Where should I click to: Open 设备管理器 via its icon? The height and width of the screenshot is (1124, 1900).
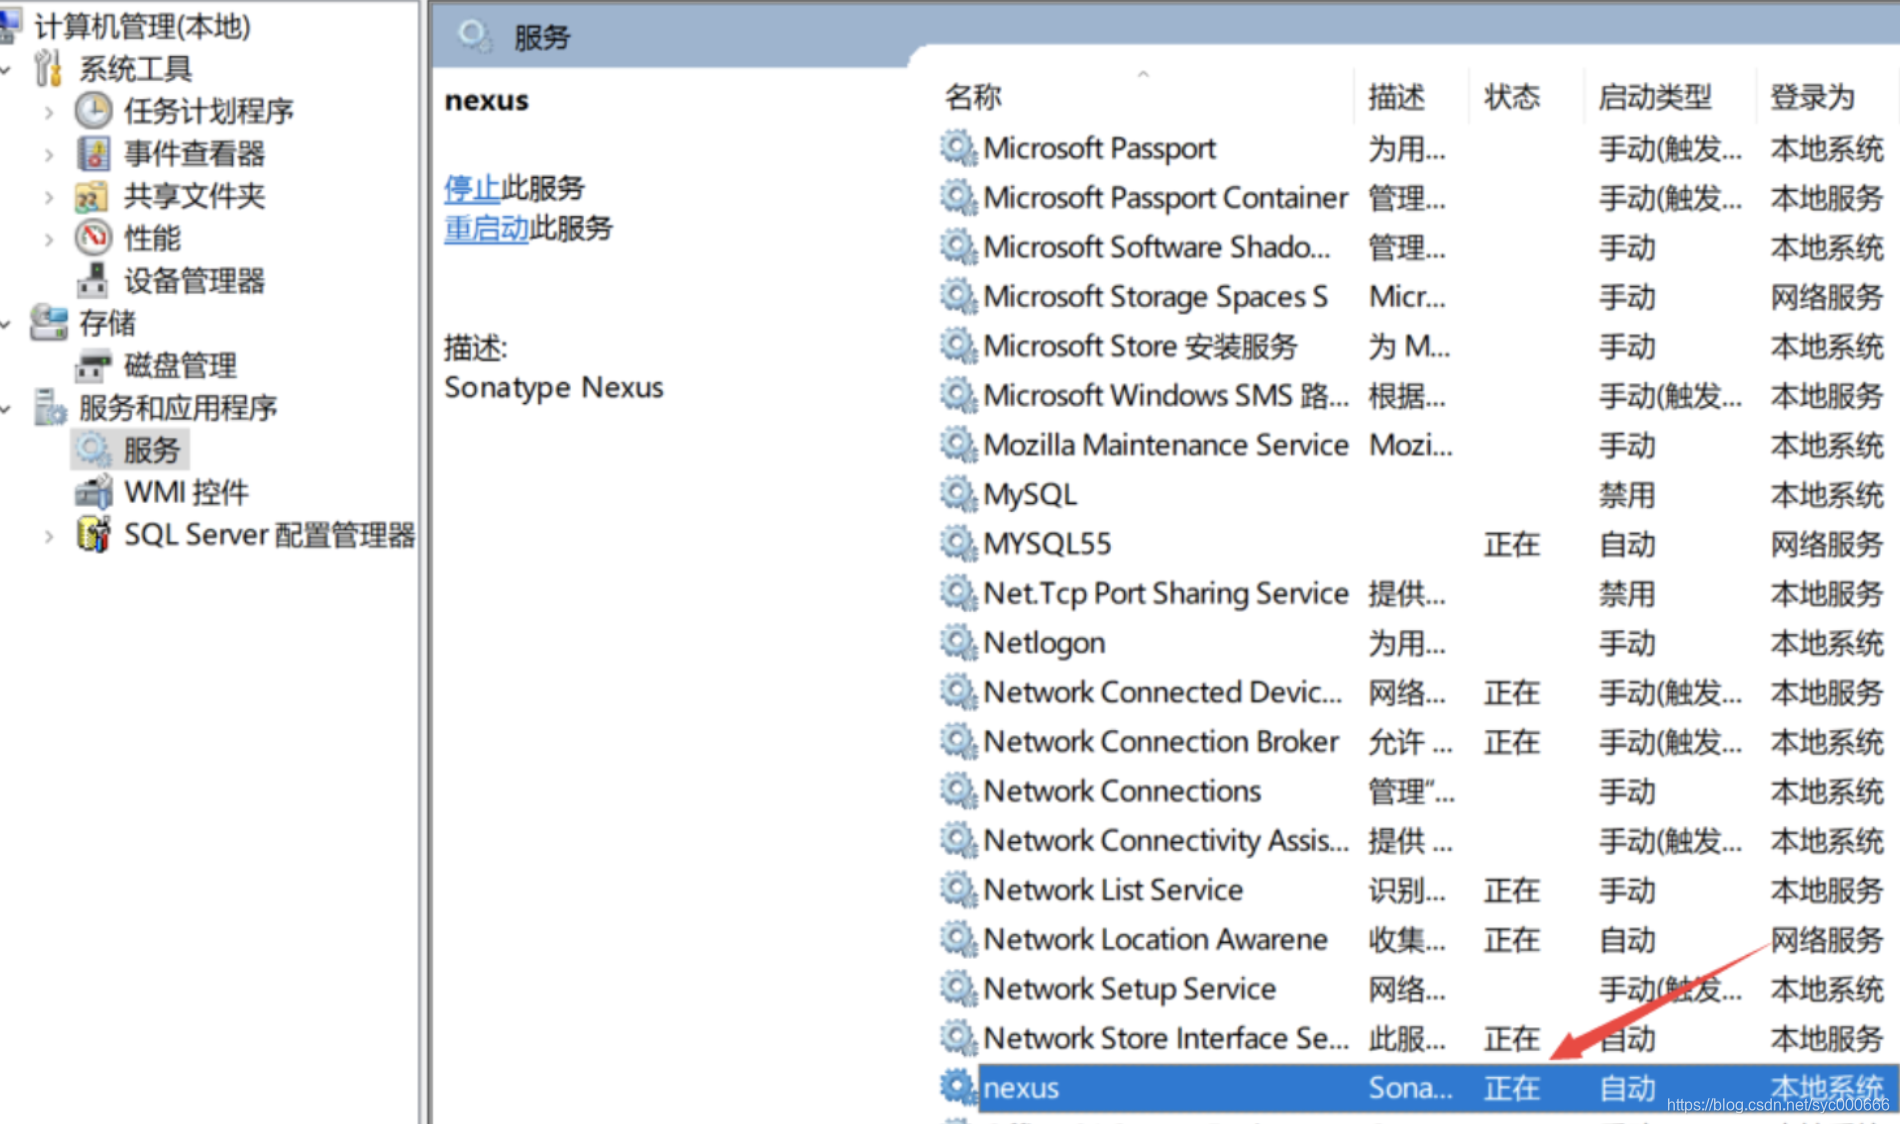95,281
